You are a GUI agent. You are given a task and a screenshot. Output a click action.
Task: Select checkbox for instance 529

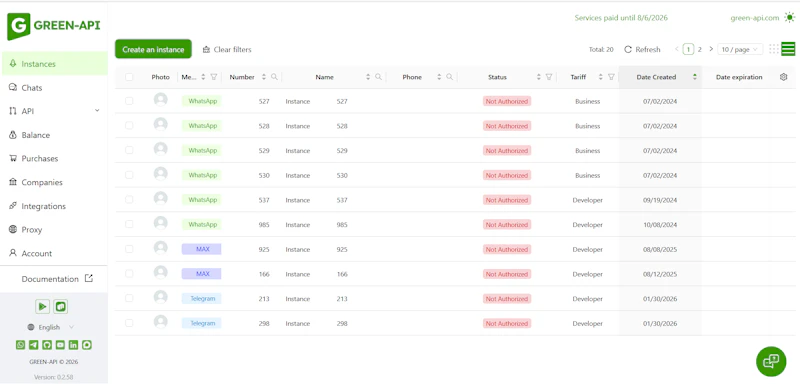pyautogui.click(x=129, y=150)
